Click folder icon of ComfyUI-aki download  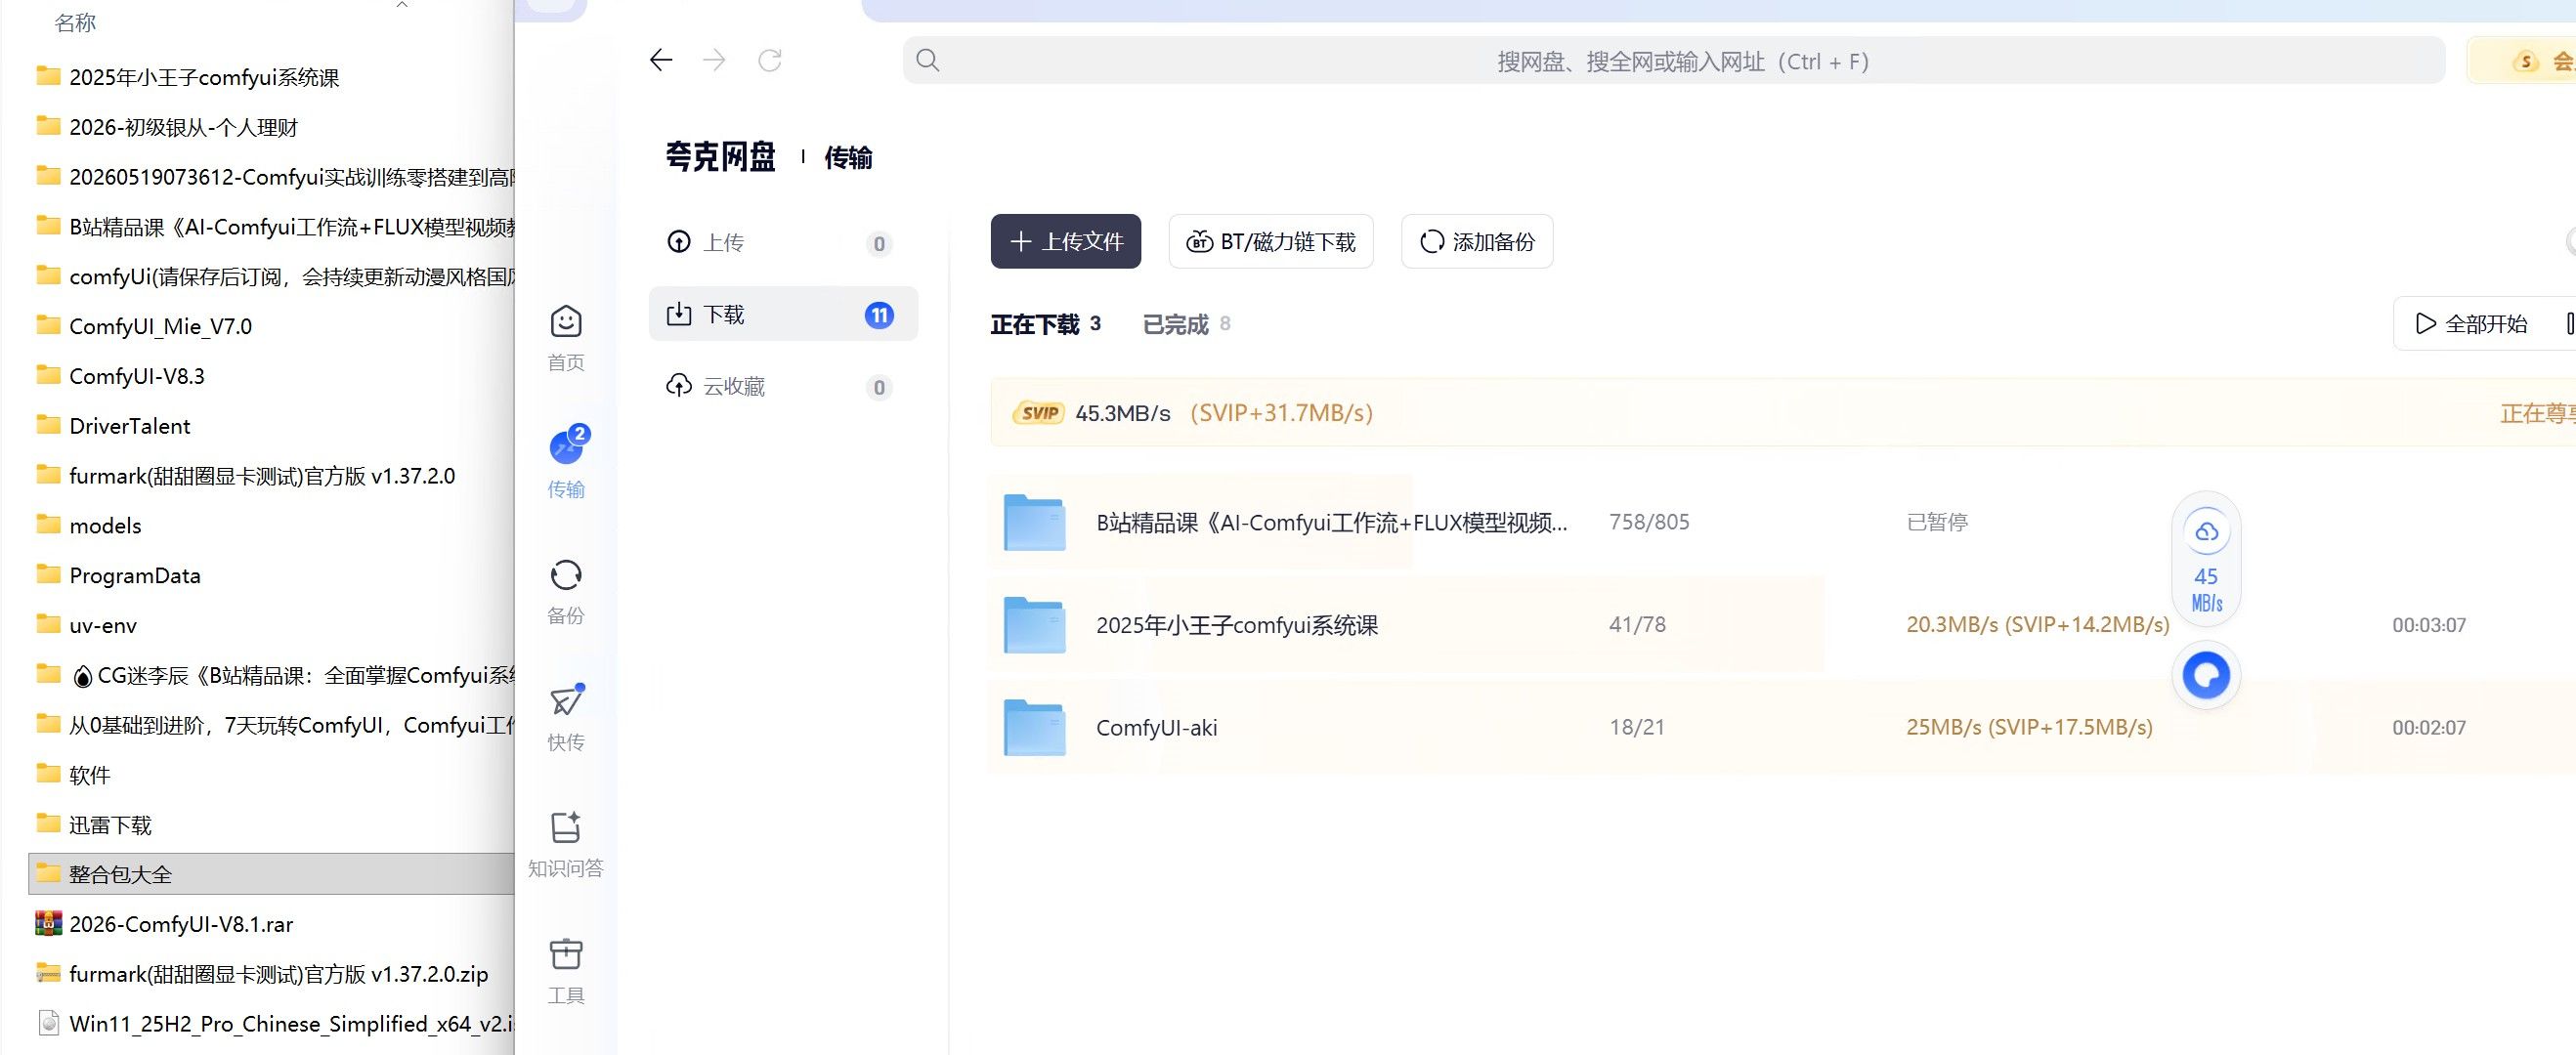click(x=1034, y=727)
